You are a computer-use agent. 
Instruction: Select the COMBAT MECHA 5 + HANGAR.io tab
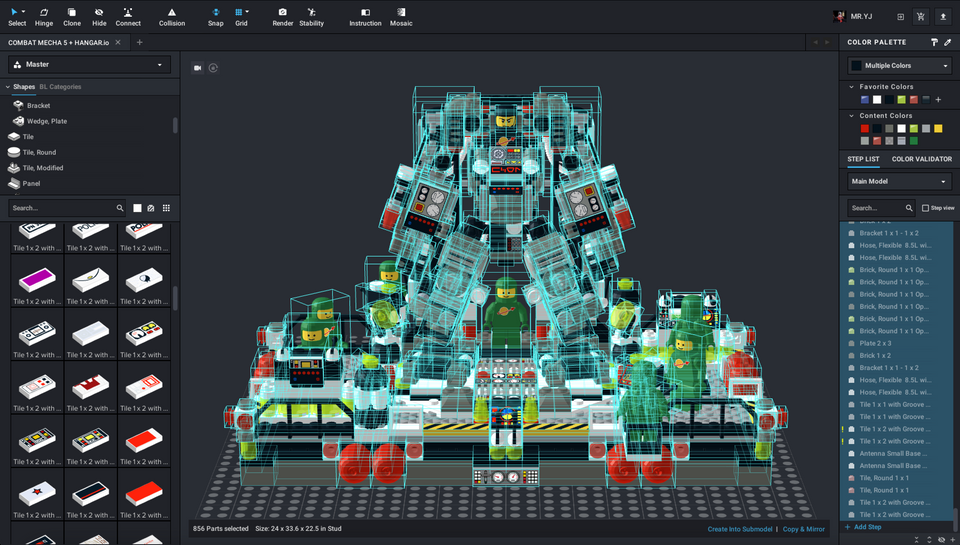point(58,42)
